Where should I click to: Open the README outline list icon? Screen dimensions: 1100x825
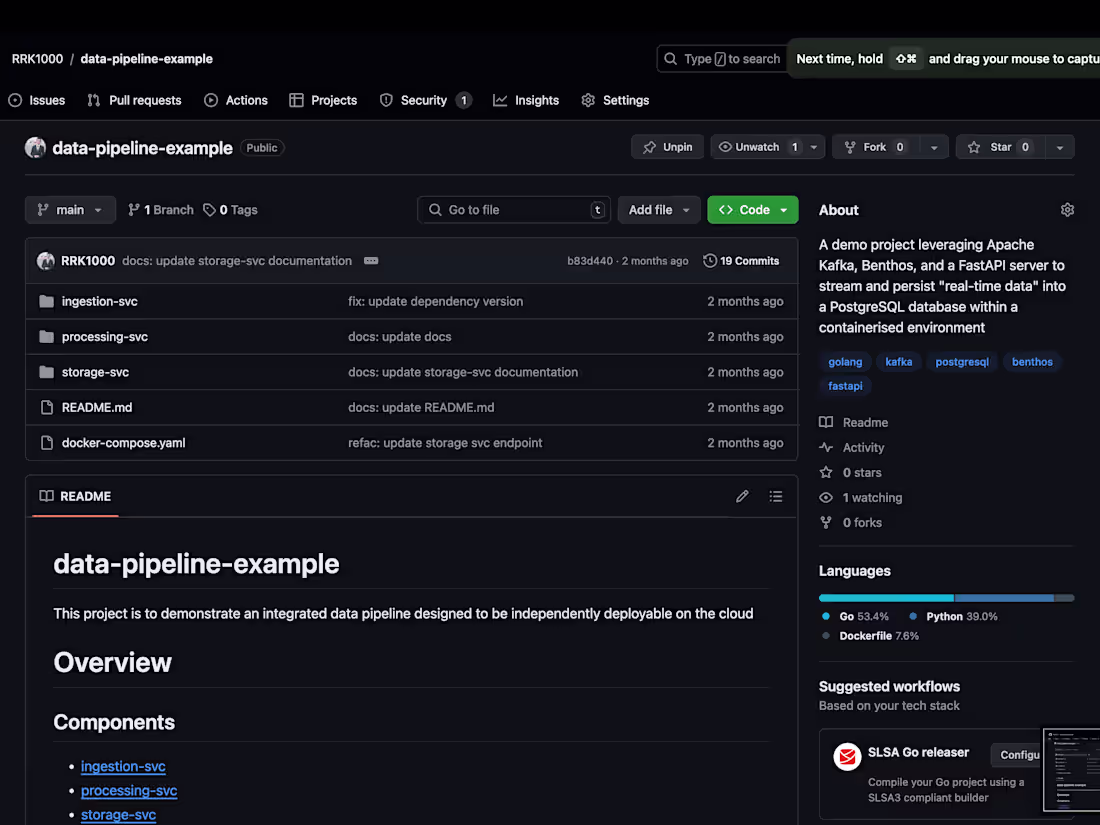(x=776, y=496)
